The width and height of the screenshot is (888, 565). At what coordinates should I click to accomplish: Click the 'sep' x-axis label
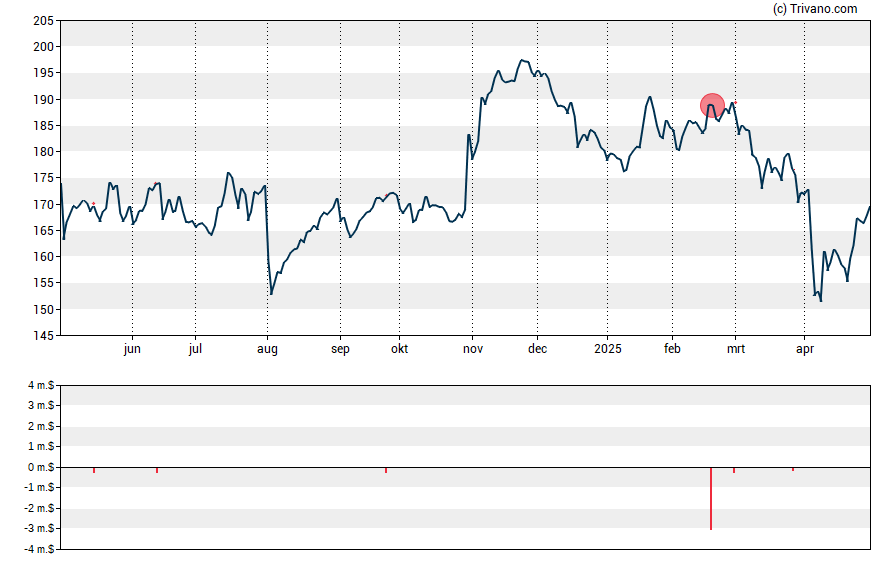point(340,349)
